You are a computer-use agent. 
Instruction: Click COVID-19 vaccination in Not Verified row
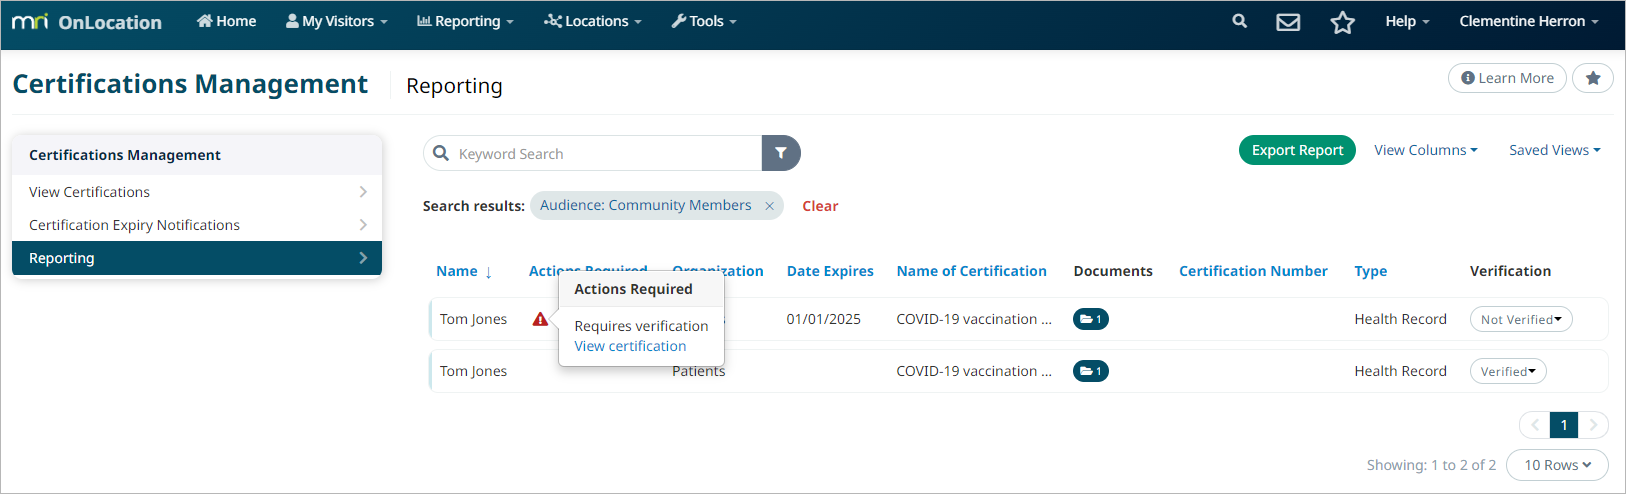tap(974, 319)
